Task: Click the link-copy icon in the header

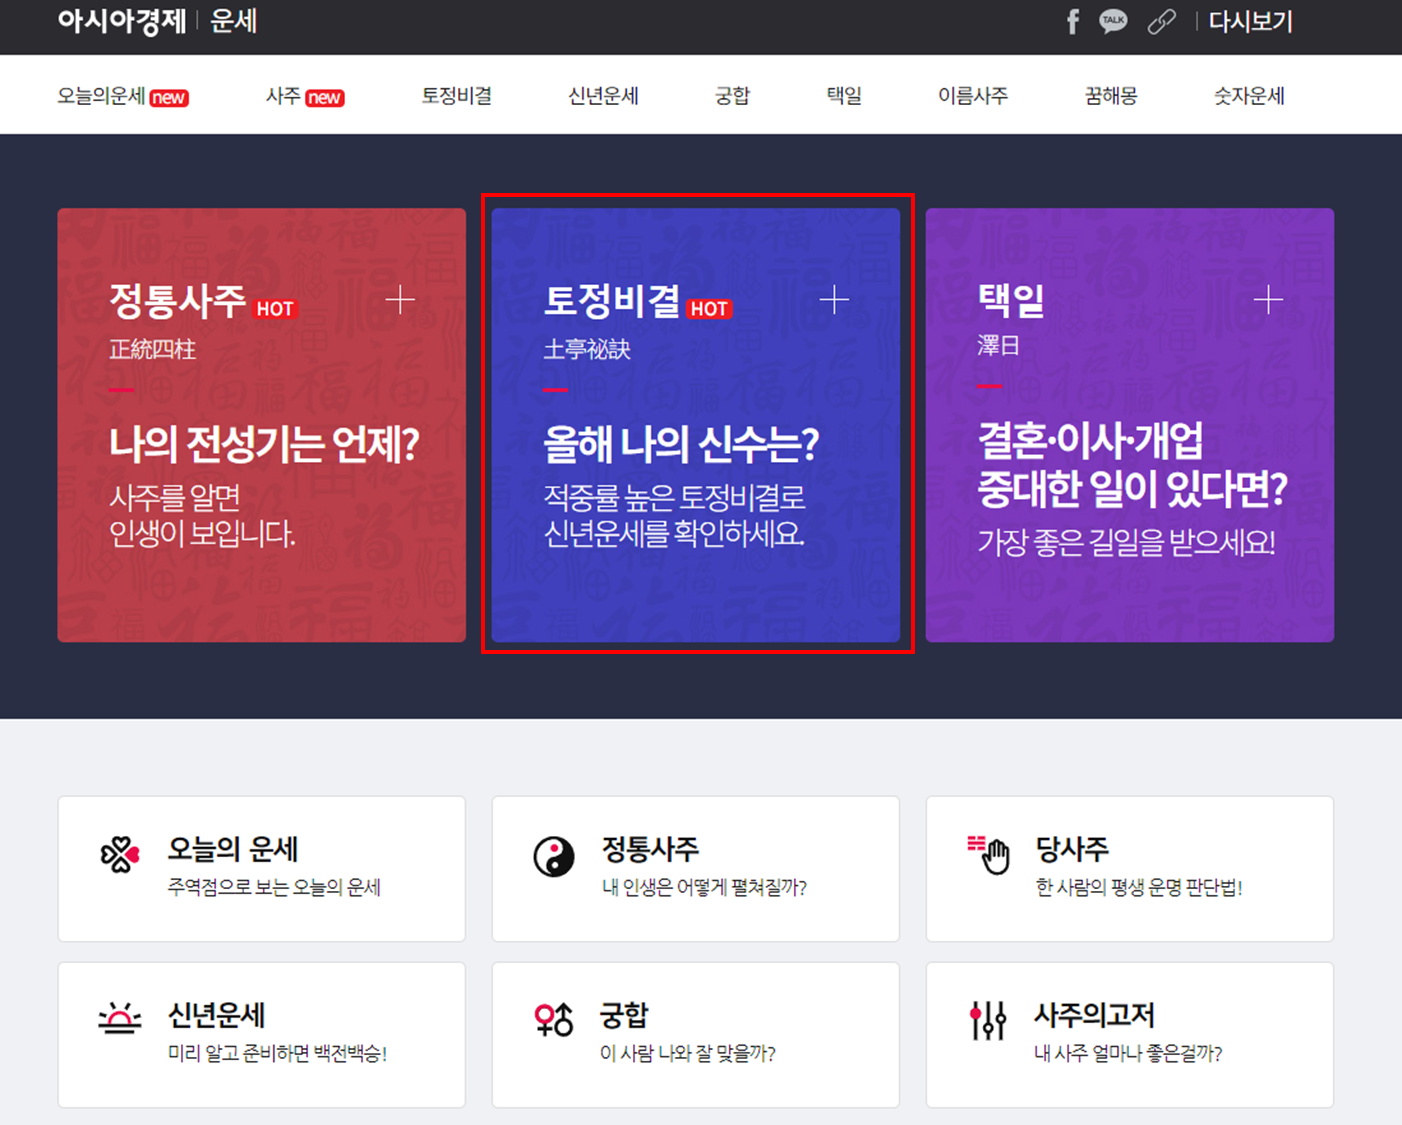Action: pyautogui.click(x=1162, y=21)
